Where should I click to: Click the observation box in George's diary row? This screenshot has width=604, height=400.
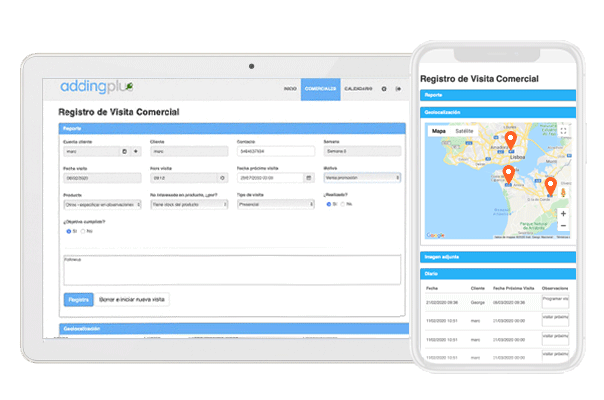pos(555,302)
